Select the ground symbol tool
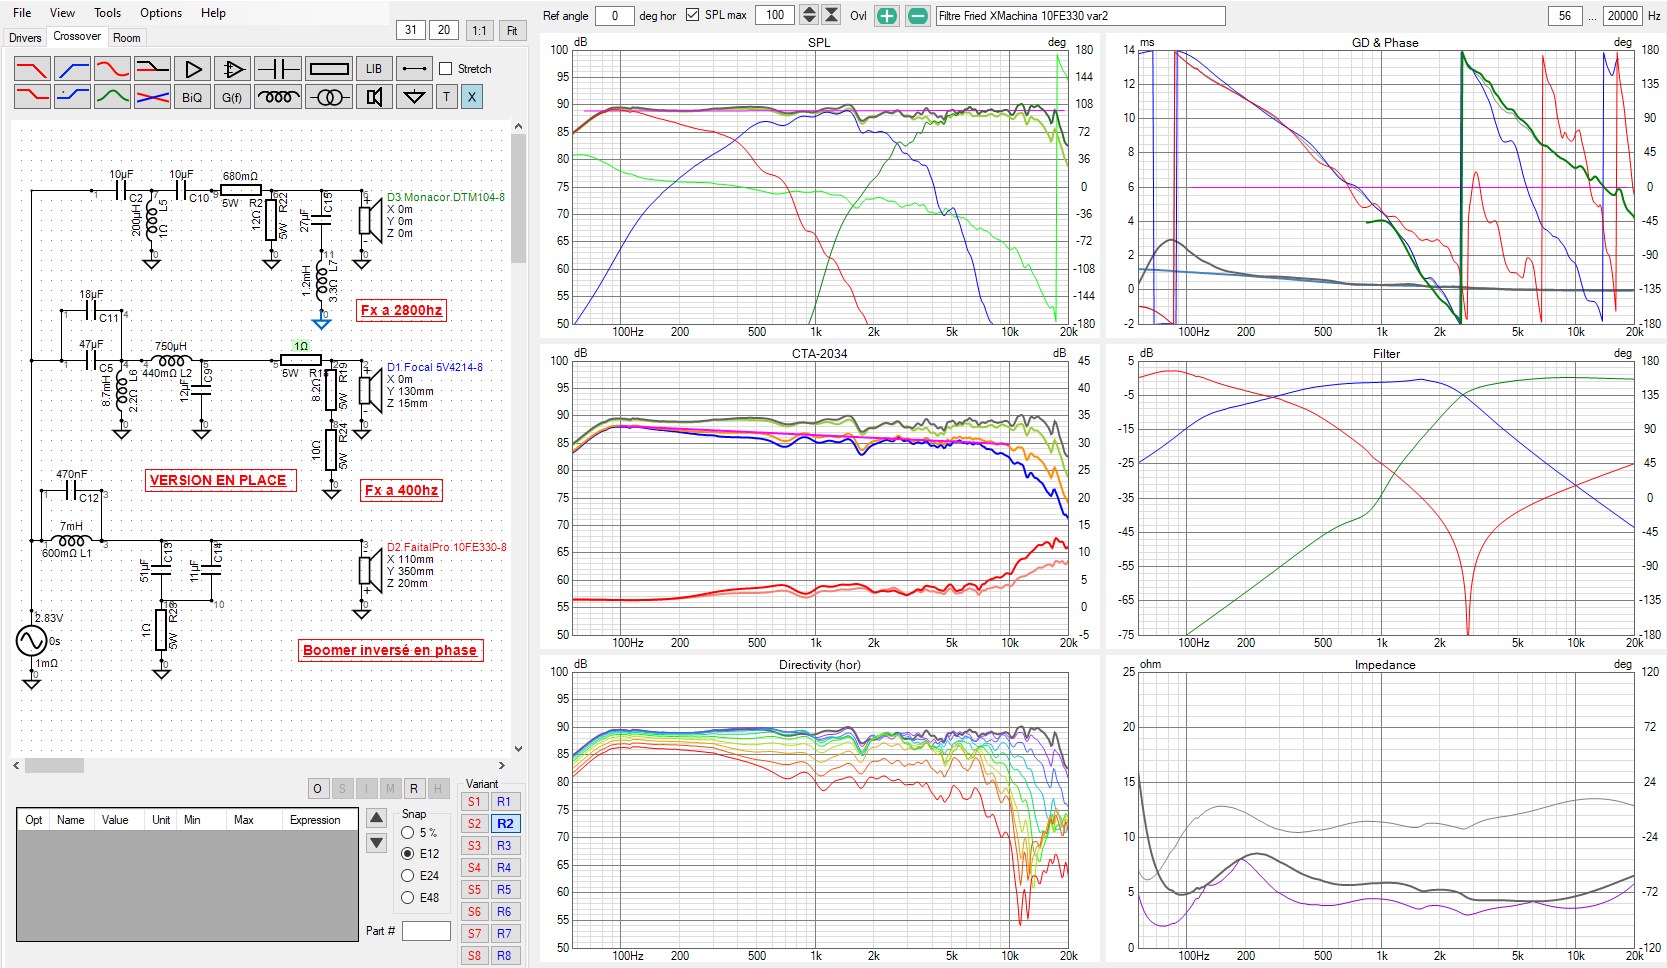The image size is (1667, 968). (414, 97)
